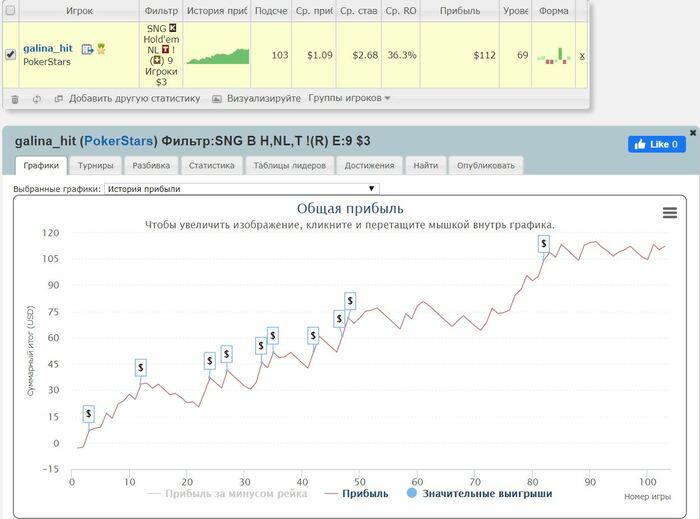Switch to the Графики tab
Image resolution: width=700 pixels, height=519 pixels.
click(x=41, y=166)
